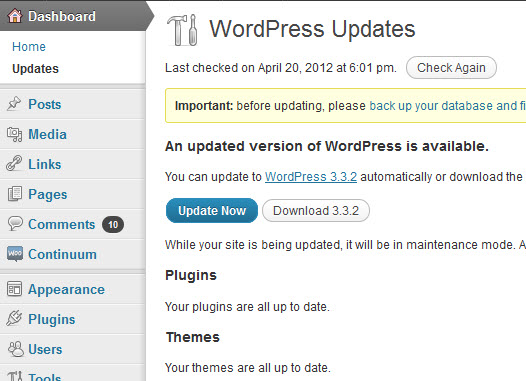The height and width of the screenshot is (381, 526).
Task: Click the Media camera icon
Action: pyautogui.click(x=14, y=134)
